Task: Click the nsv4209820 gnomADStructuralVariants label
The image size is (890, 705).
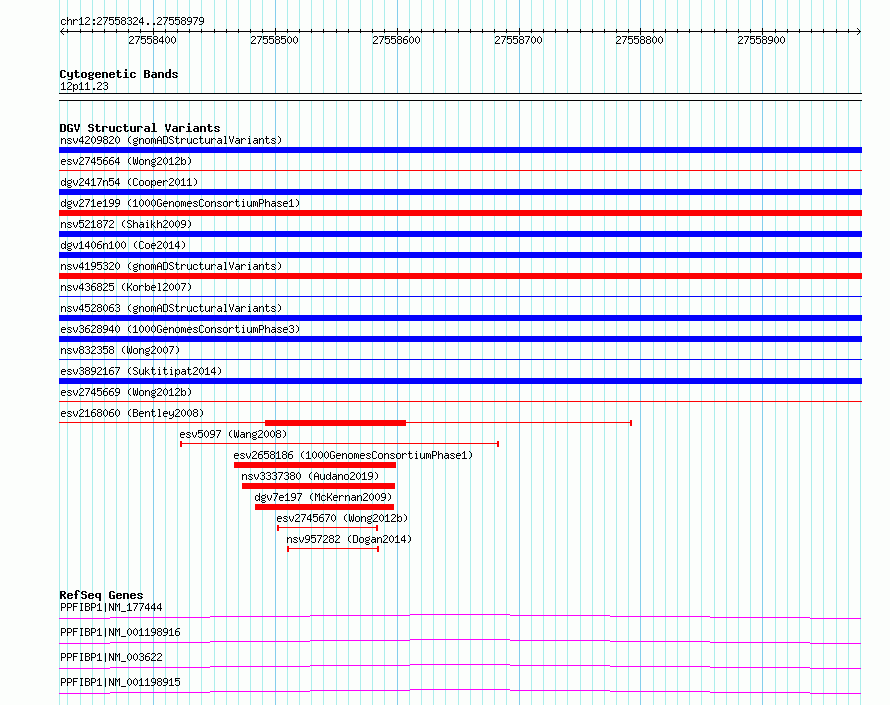Action: tap(171, 140)
